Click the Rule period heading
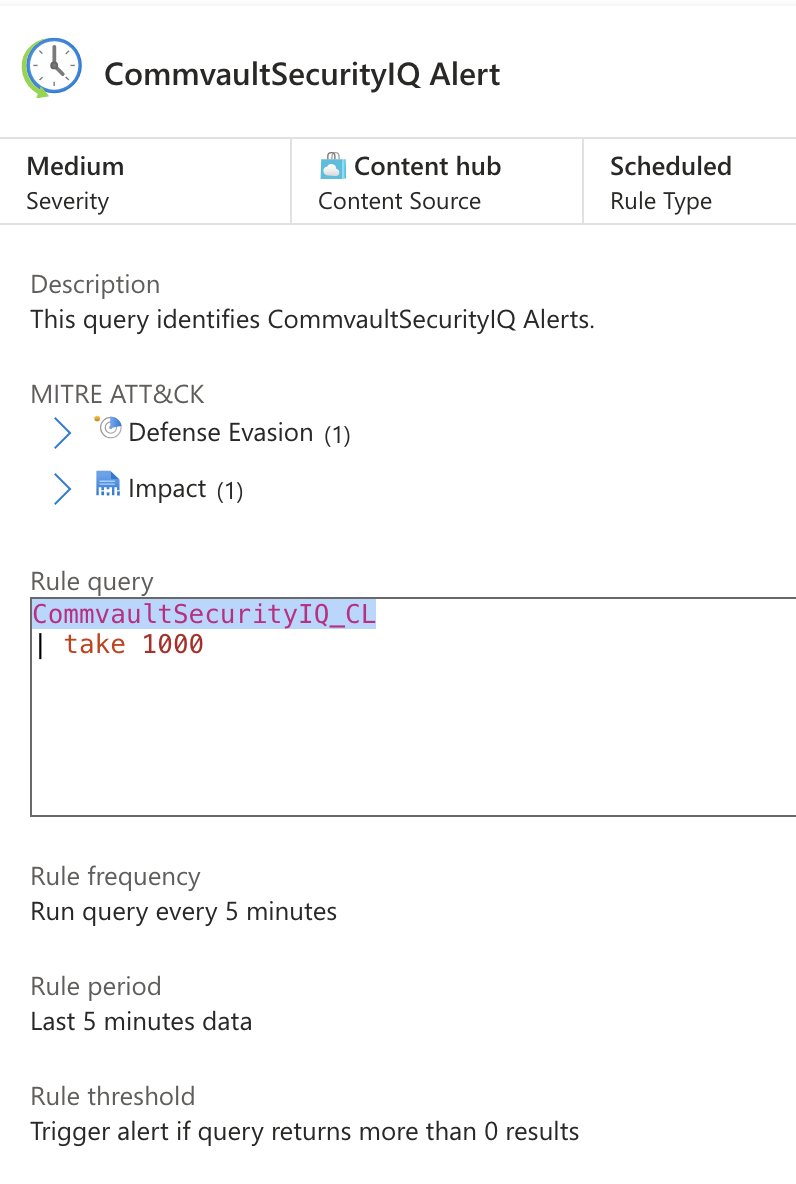Viewport: 796px width, 1184px height. click(x=96, y=987)
